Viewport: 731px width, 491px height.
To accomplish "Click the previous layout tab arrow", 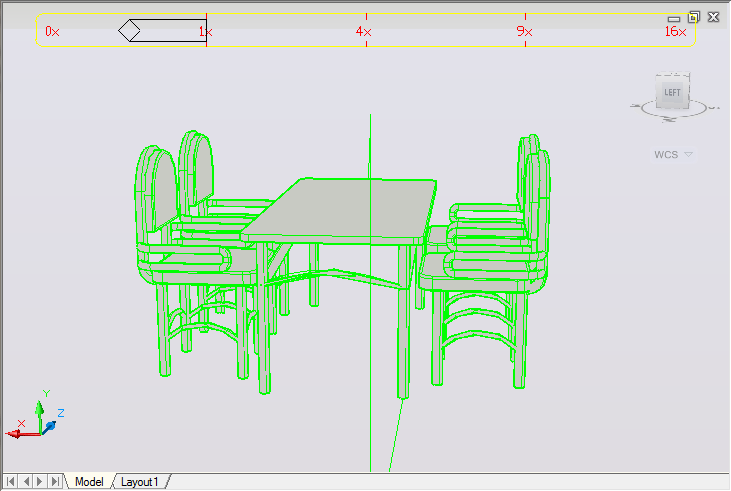I will click(26, 481).
